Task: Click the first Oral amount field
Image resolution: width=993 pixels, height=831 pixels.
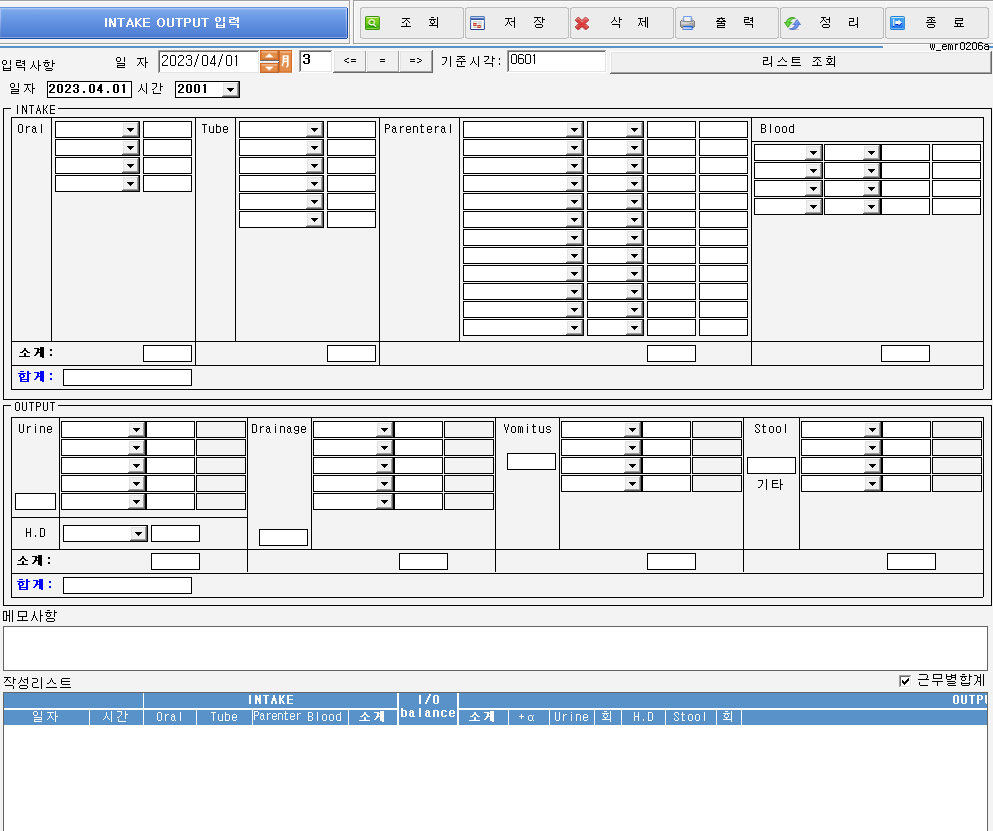Action: [x=167, y=130]
